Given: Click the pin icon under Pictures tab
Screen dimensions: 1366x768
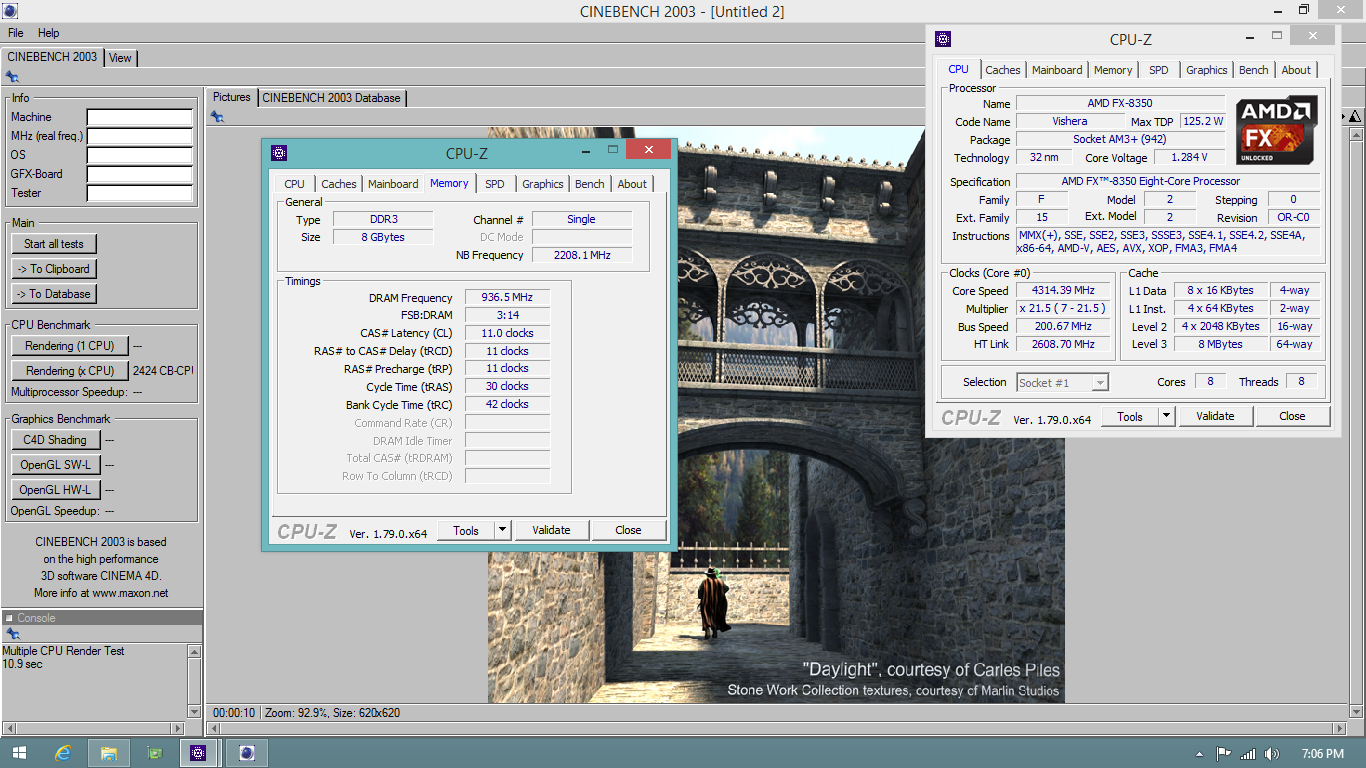Looking at the screenshot, I should tap(217, 117).
